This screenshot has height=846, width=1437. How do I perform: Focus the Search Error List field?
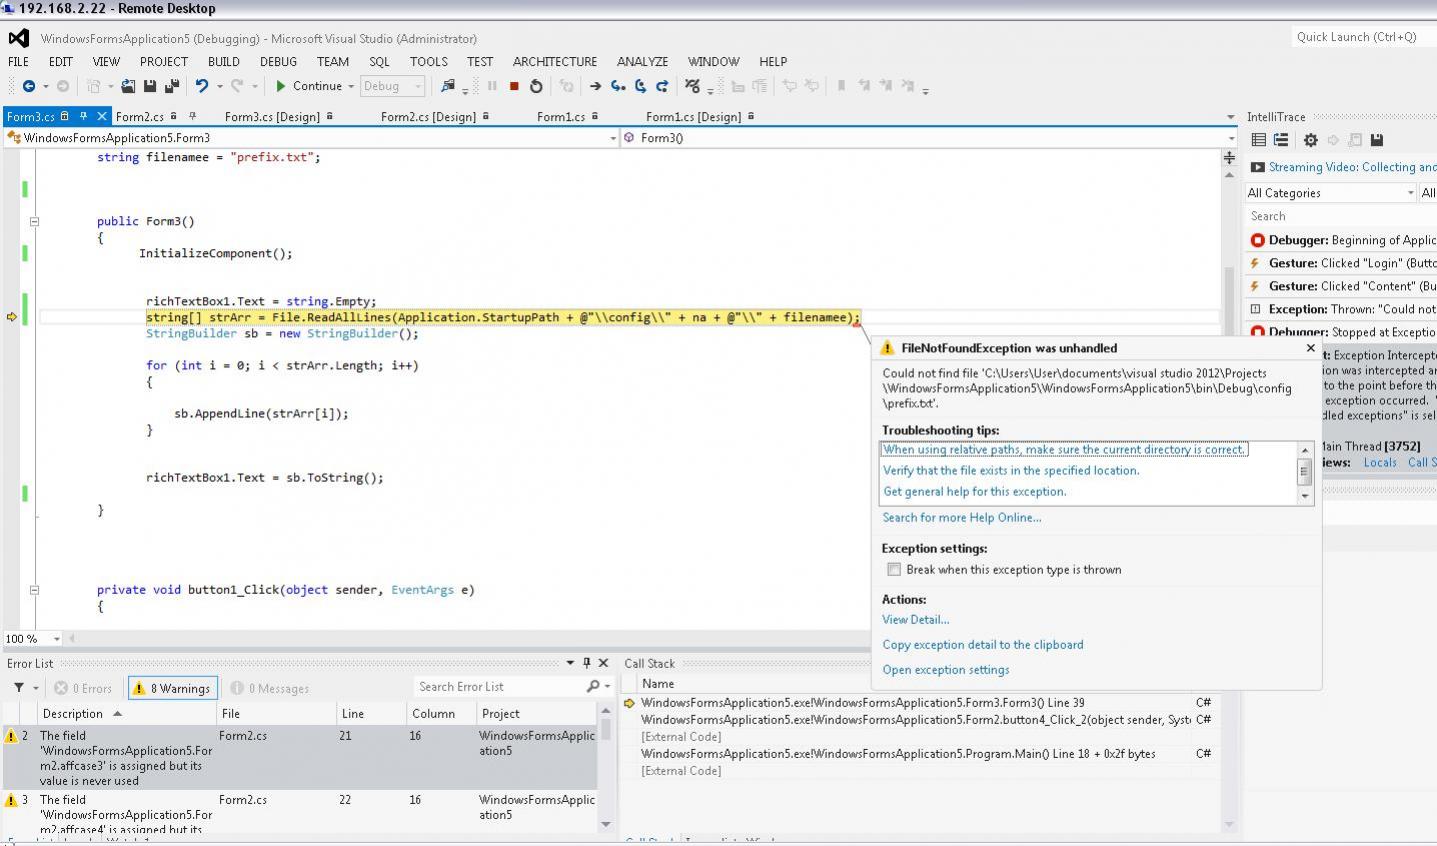point(500,687)
